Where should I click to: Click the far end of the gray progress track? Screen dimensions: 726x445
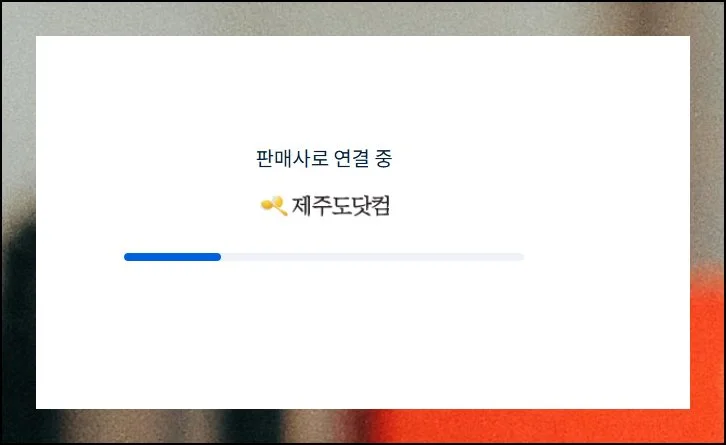[521, 257]
